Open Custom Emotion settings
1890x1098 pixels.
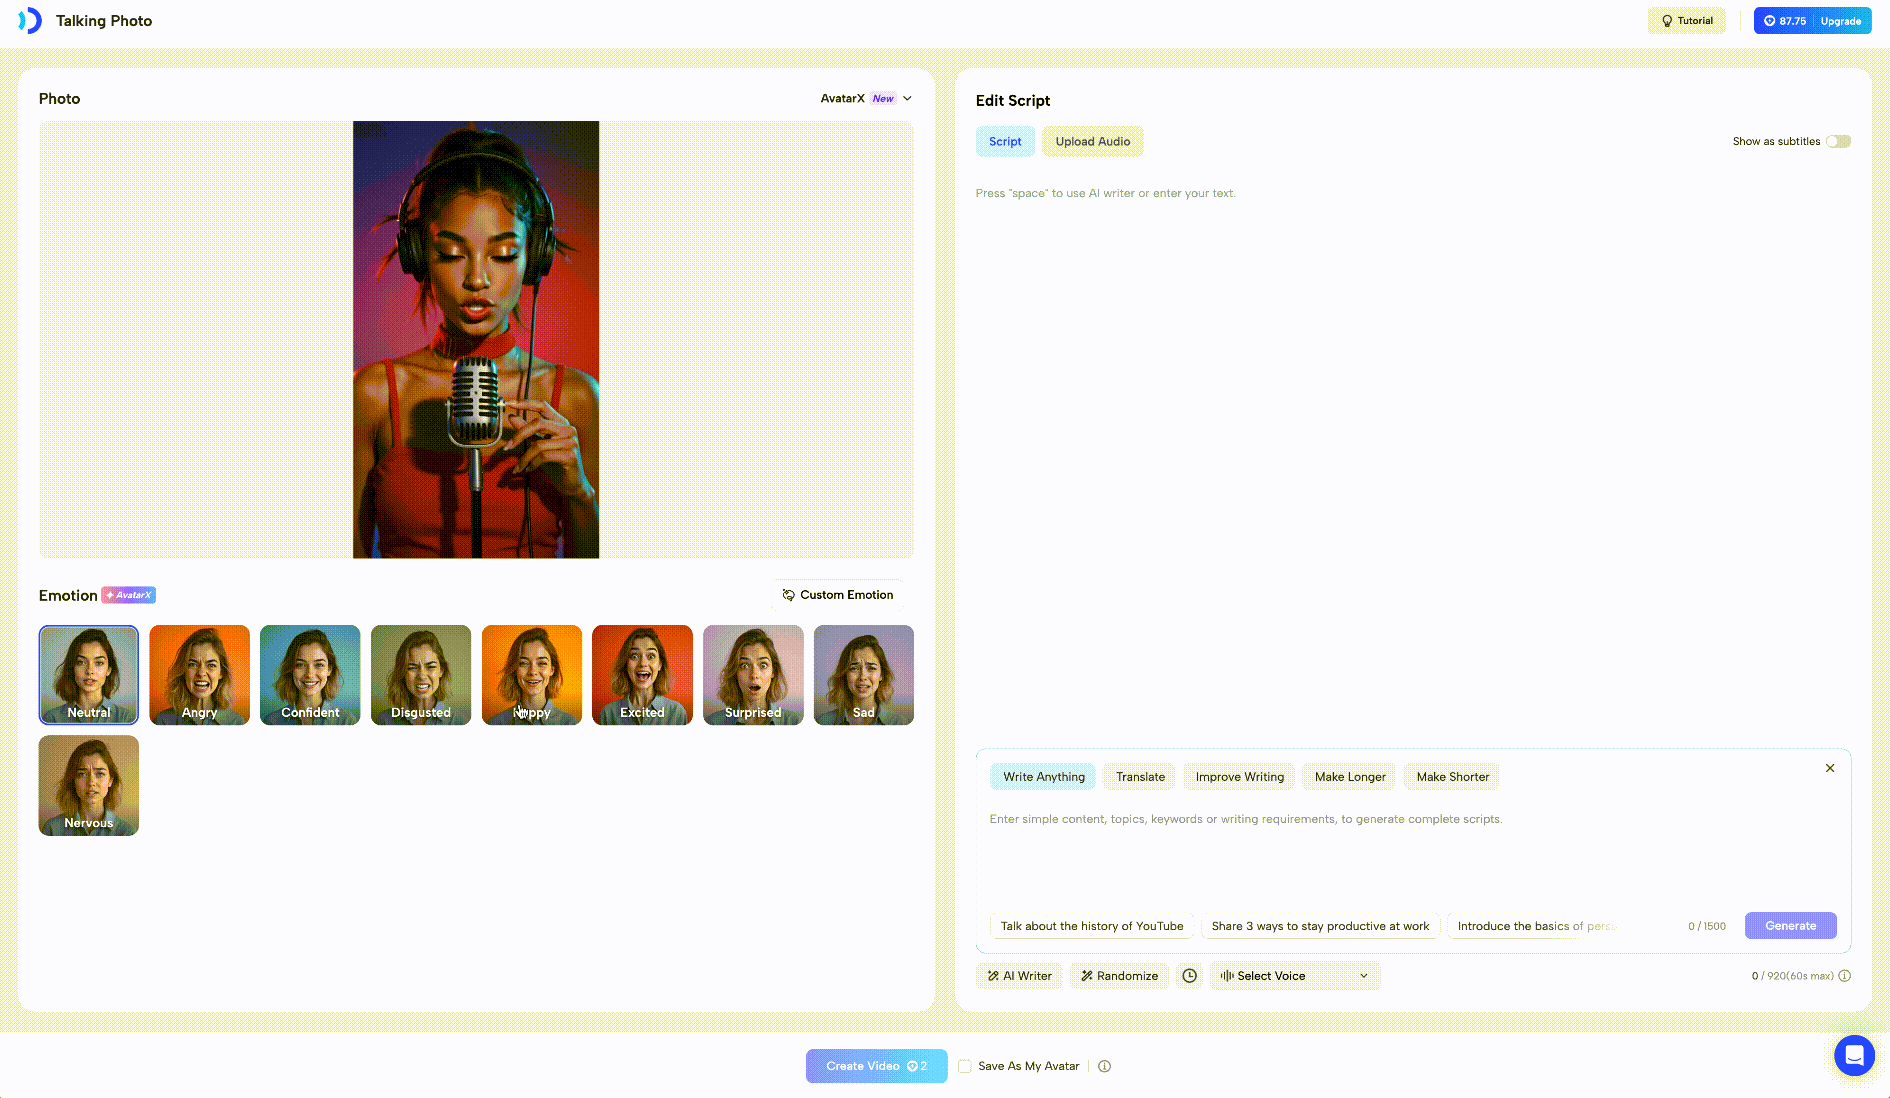click(x=838, y=595)
